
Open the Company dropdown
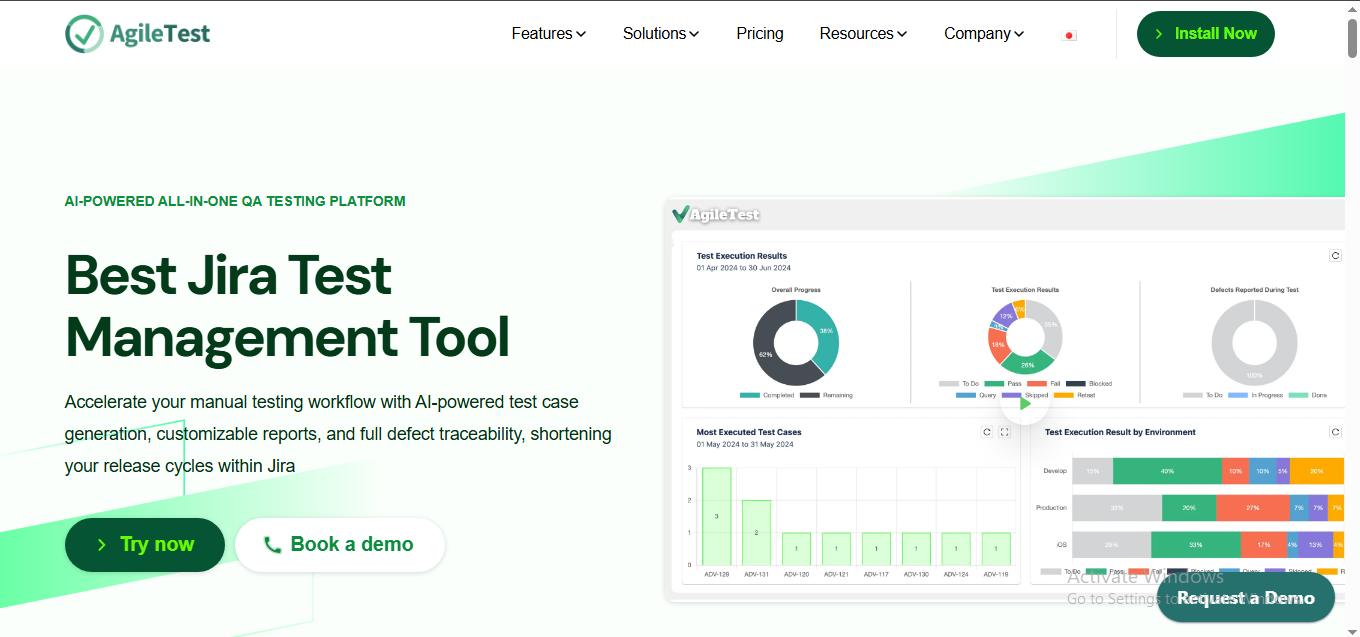point(983,33)
